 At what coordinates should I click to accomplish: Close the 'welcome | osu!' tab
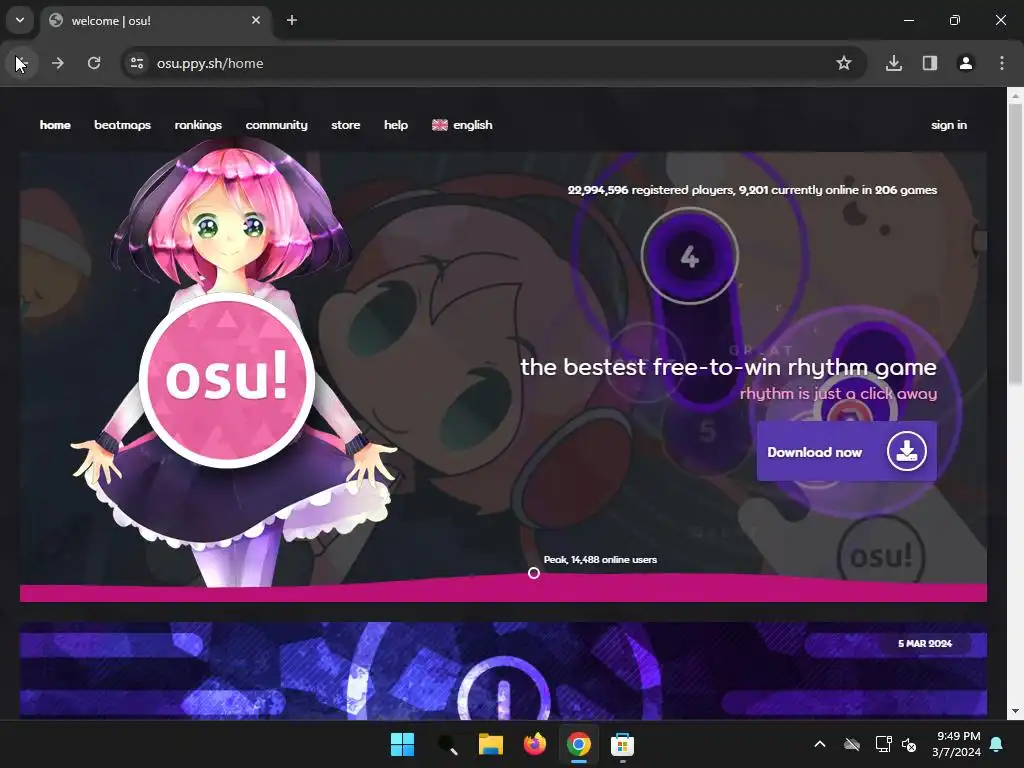[x=256, y=20]
